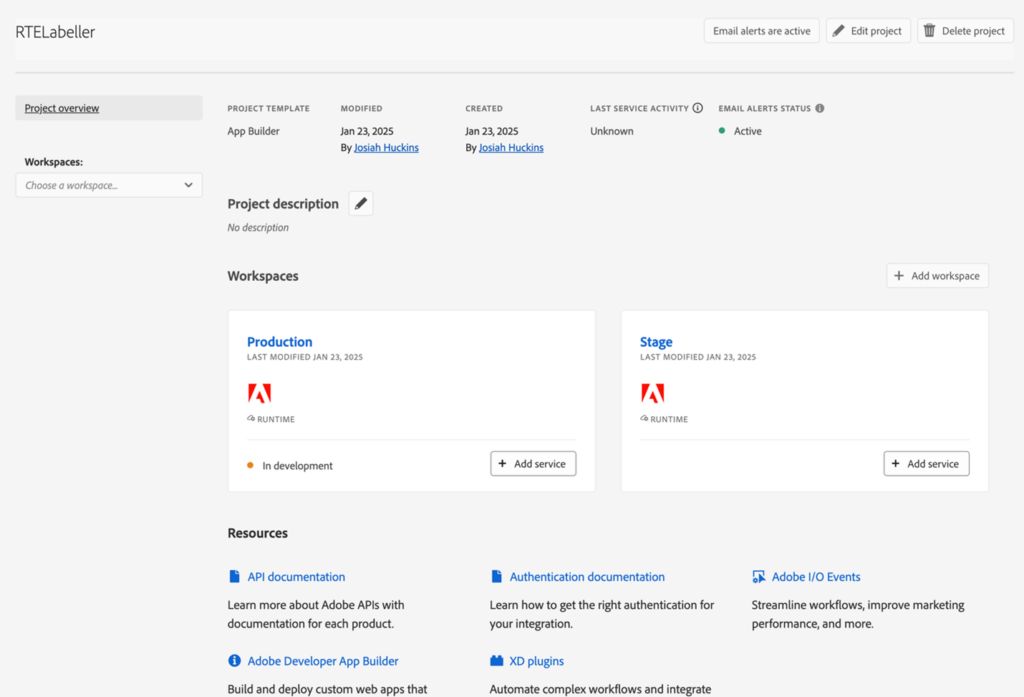The width and height of the screenshot is (1024, 697).
Task: Select Project overview in the sidebar
Action: pos(64,108)
